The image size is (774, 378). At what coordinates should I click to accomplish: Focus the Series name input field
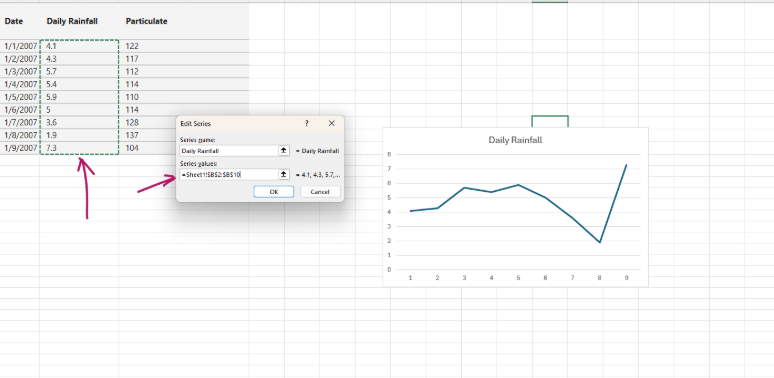point(229,151)
